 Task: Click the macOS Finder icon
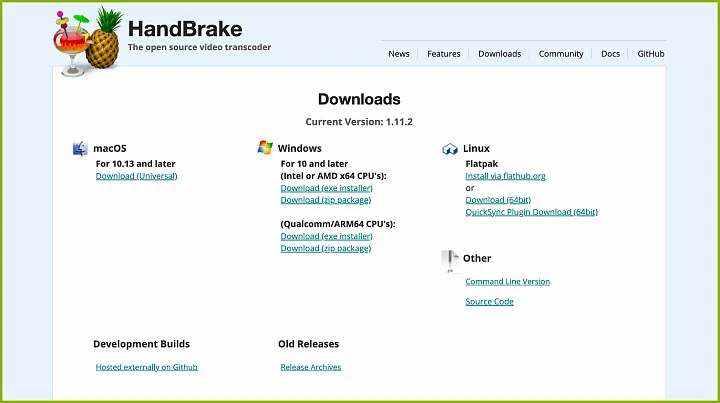click(80, 149)
